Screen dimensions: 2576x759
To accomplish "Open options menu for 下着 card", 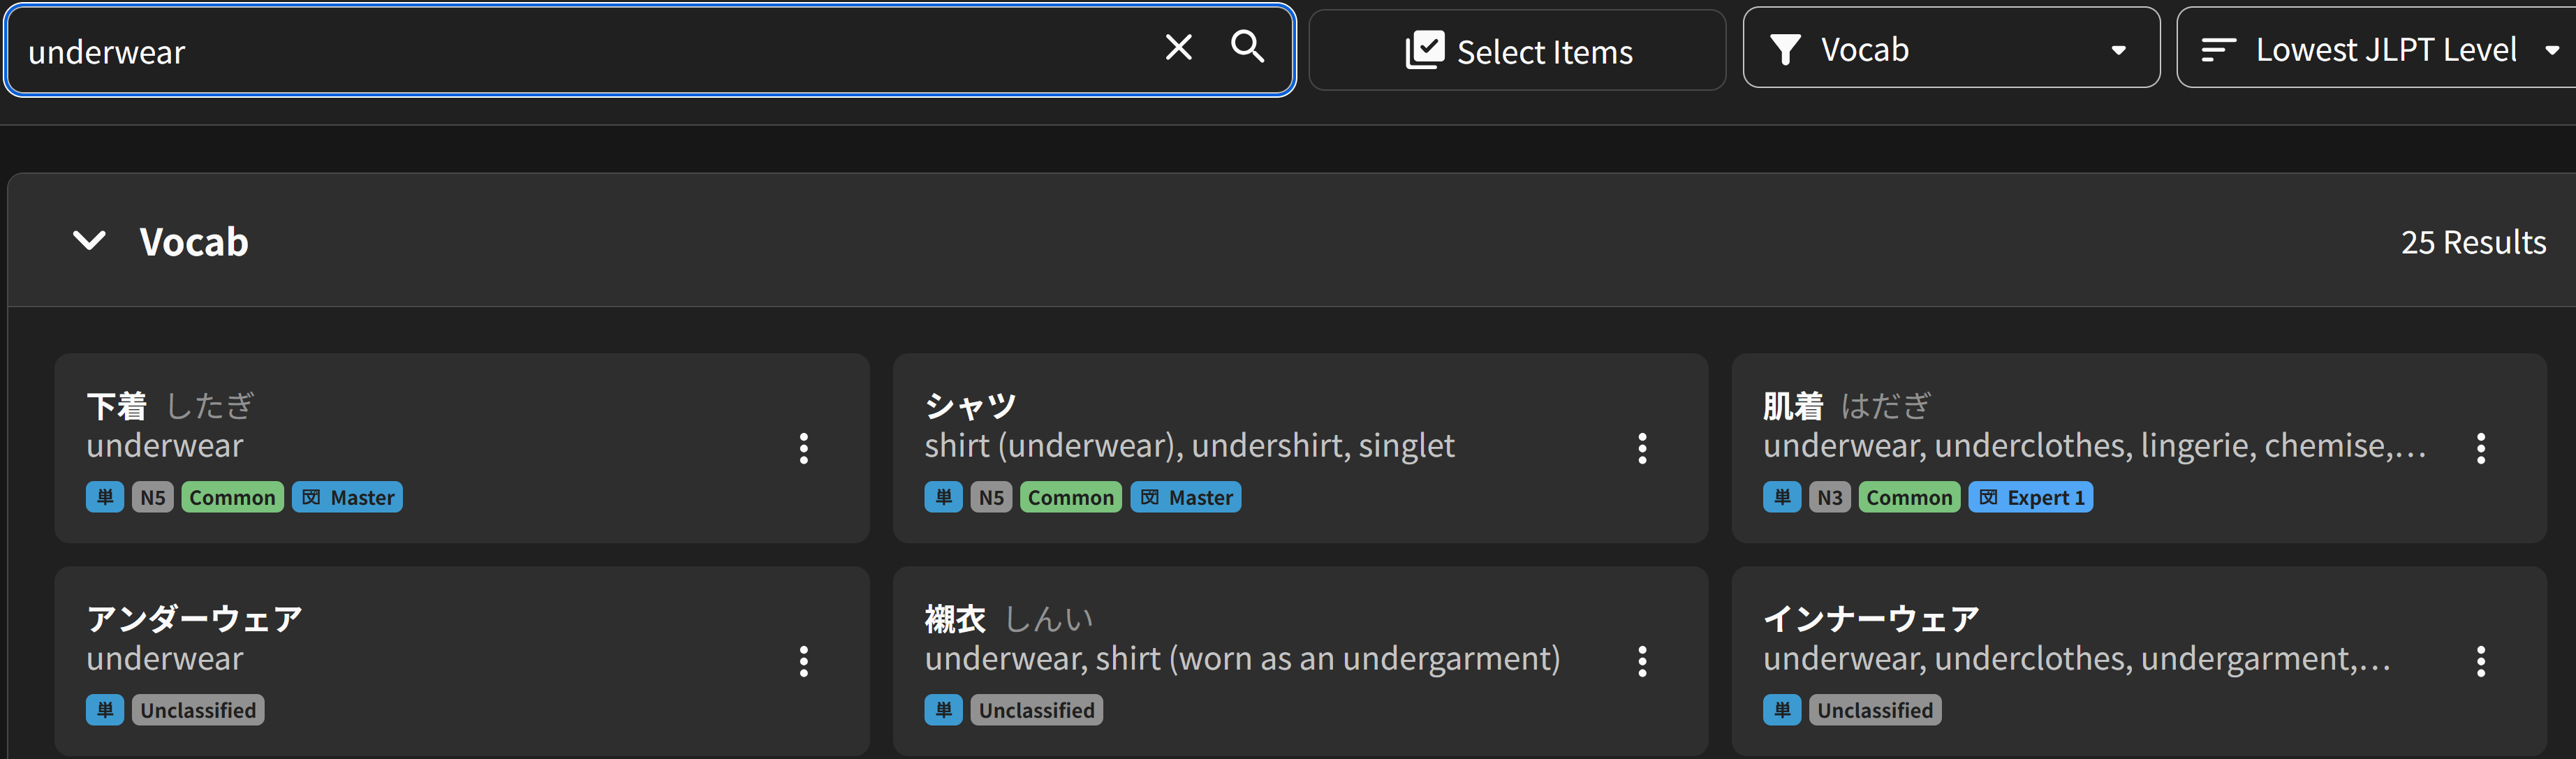I will point(803,448).
